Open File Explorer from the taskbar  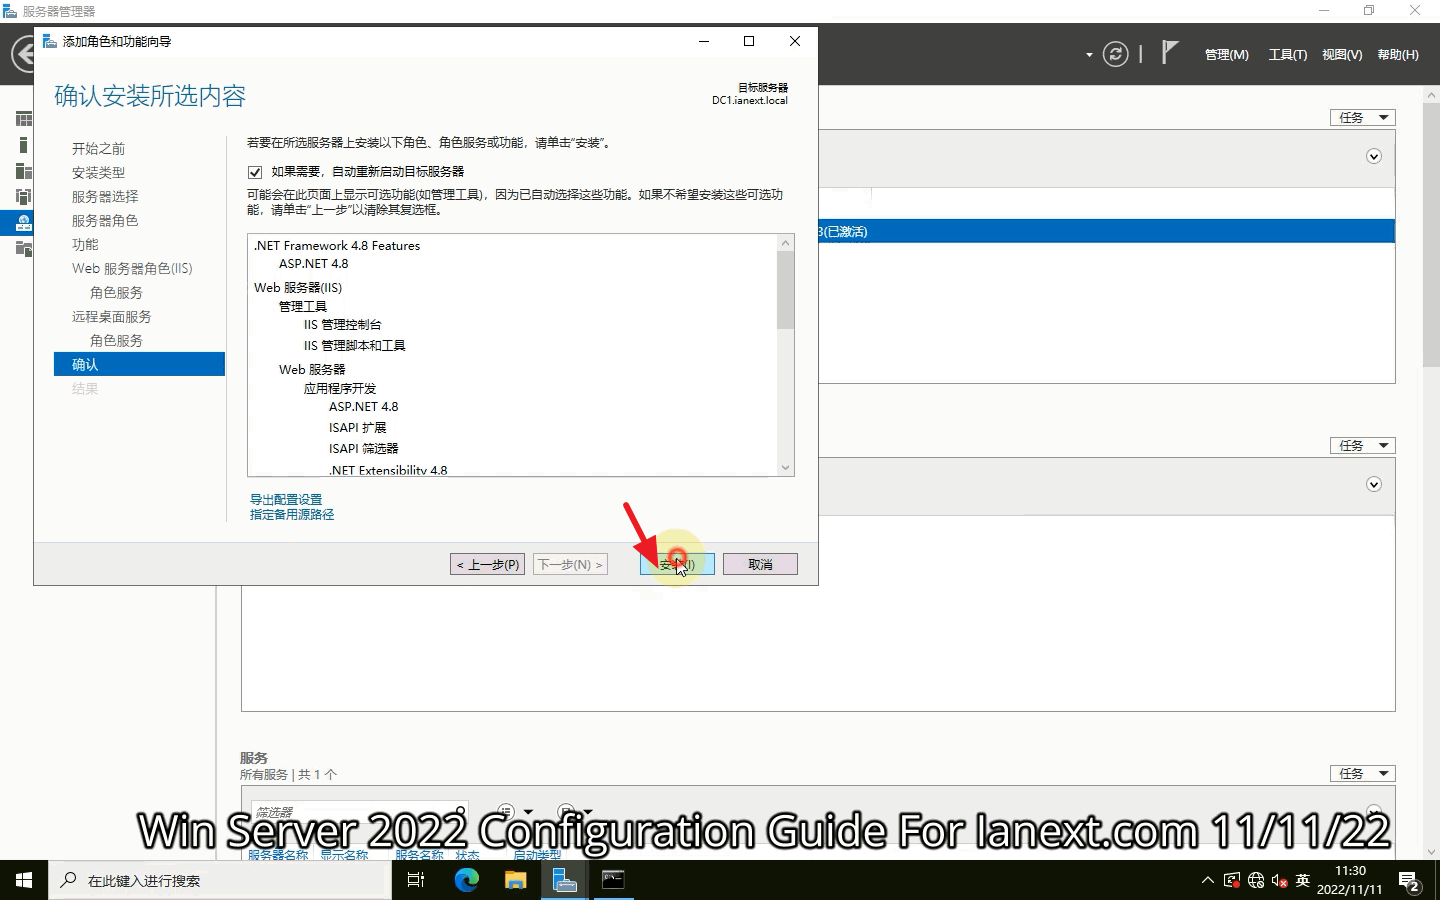pyautogui.click(x=515, y=880)
